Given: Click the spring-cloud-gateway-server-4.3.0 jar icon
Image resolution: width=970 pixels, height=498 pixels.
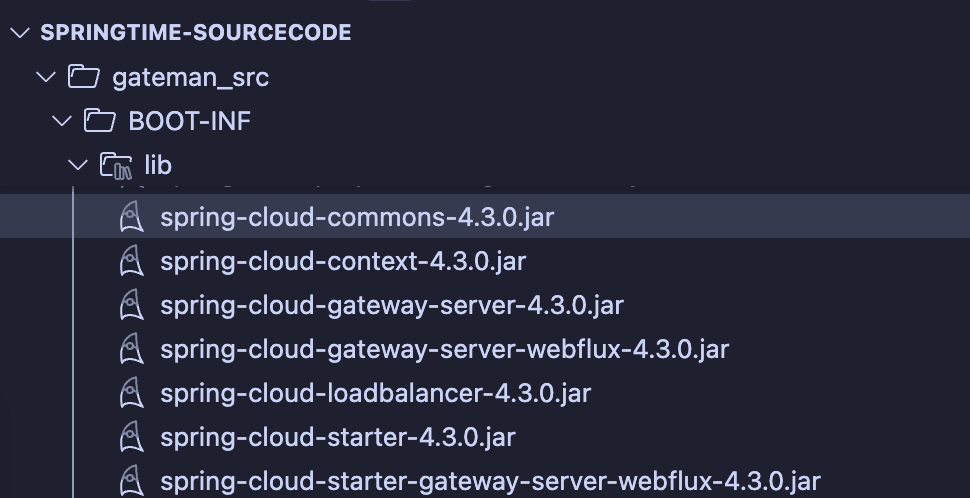Looking at the screenshot, I should 131,305.
